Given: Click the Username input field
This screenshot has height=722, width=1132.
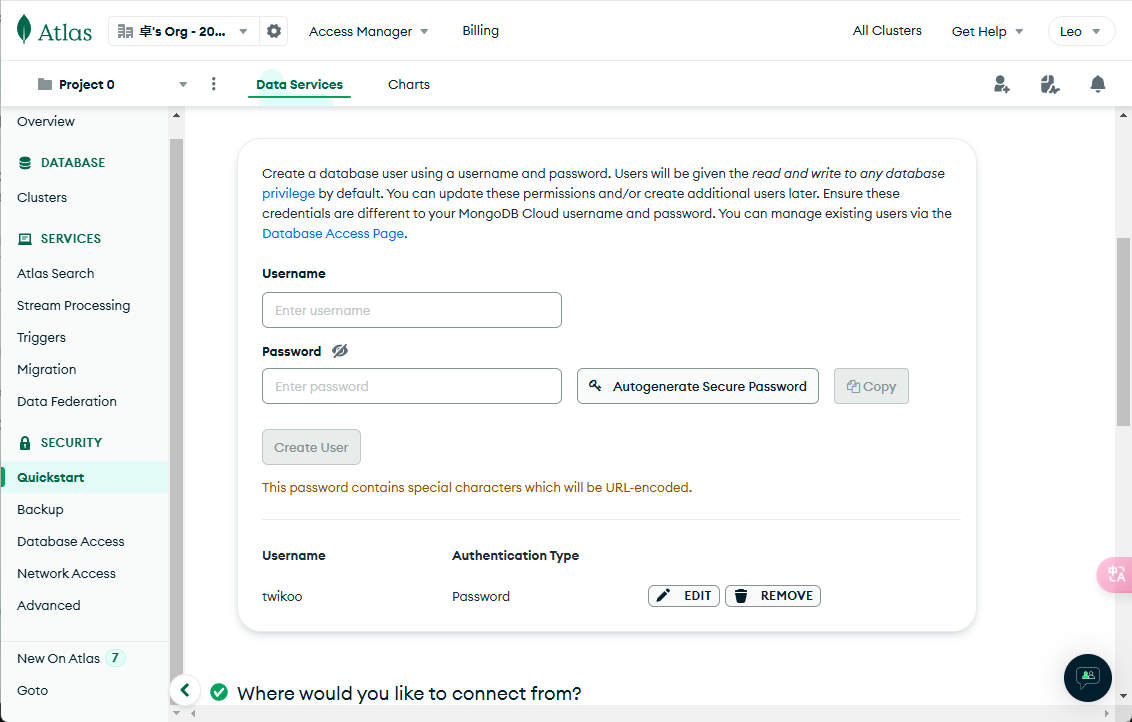Looking at the screenshot, I should tap(412, 310).
